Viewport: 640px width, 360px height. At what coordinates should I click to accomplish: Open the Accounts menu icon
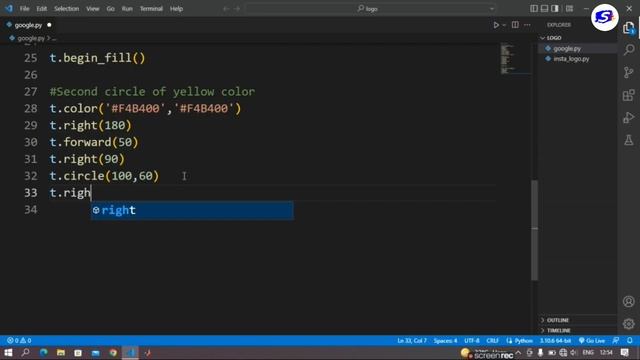pyautogui.click(x=629, y=301)
